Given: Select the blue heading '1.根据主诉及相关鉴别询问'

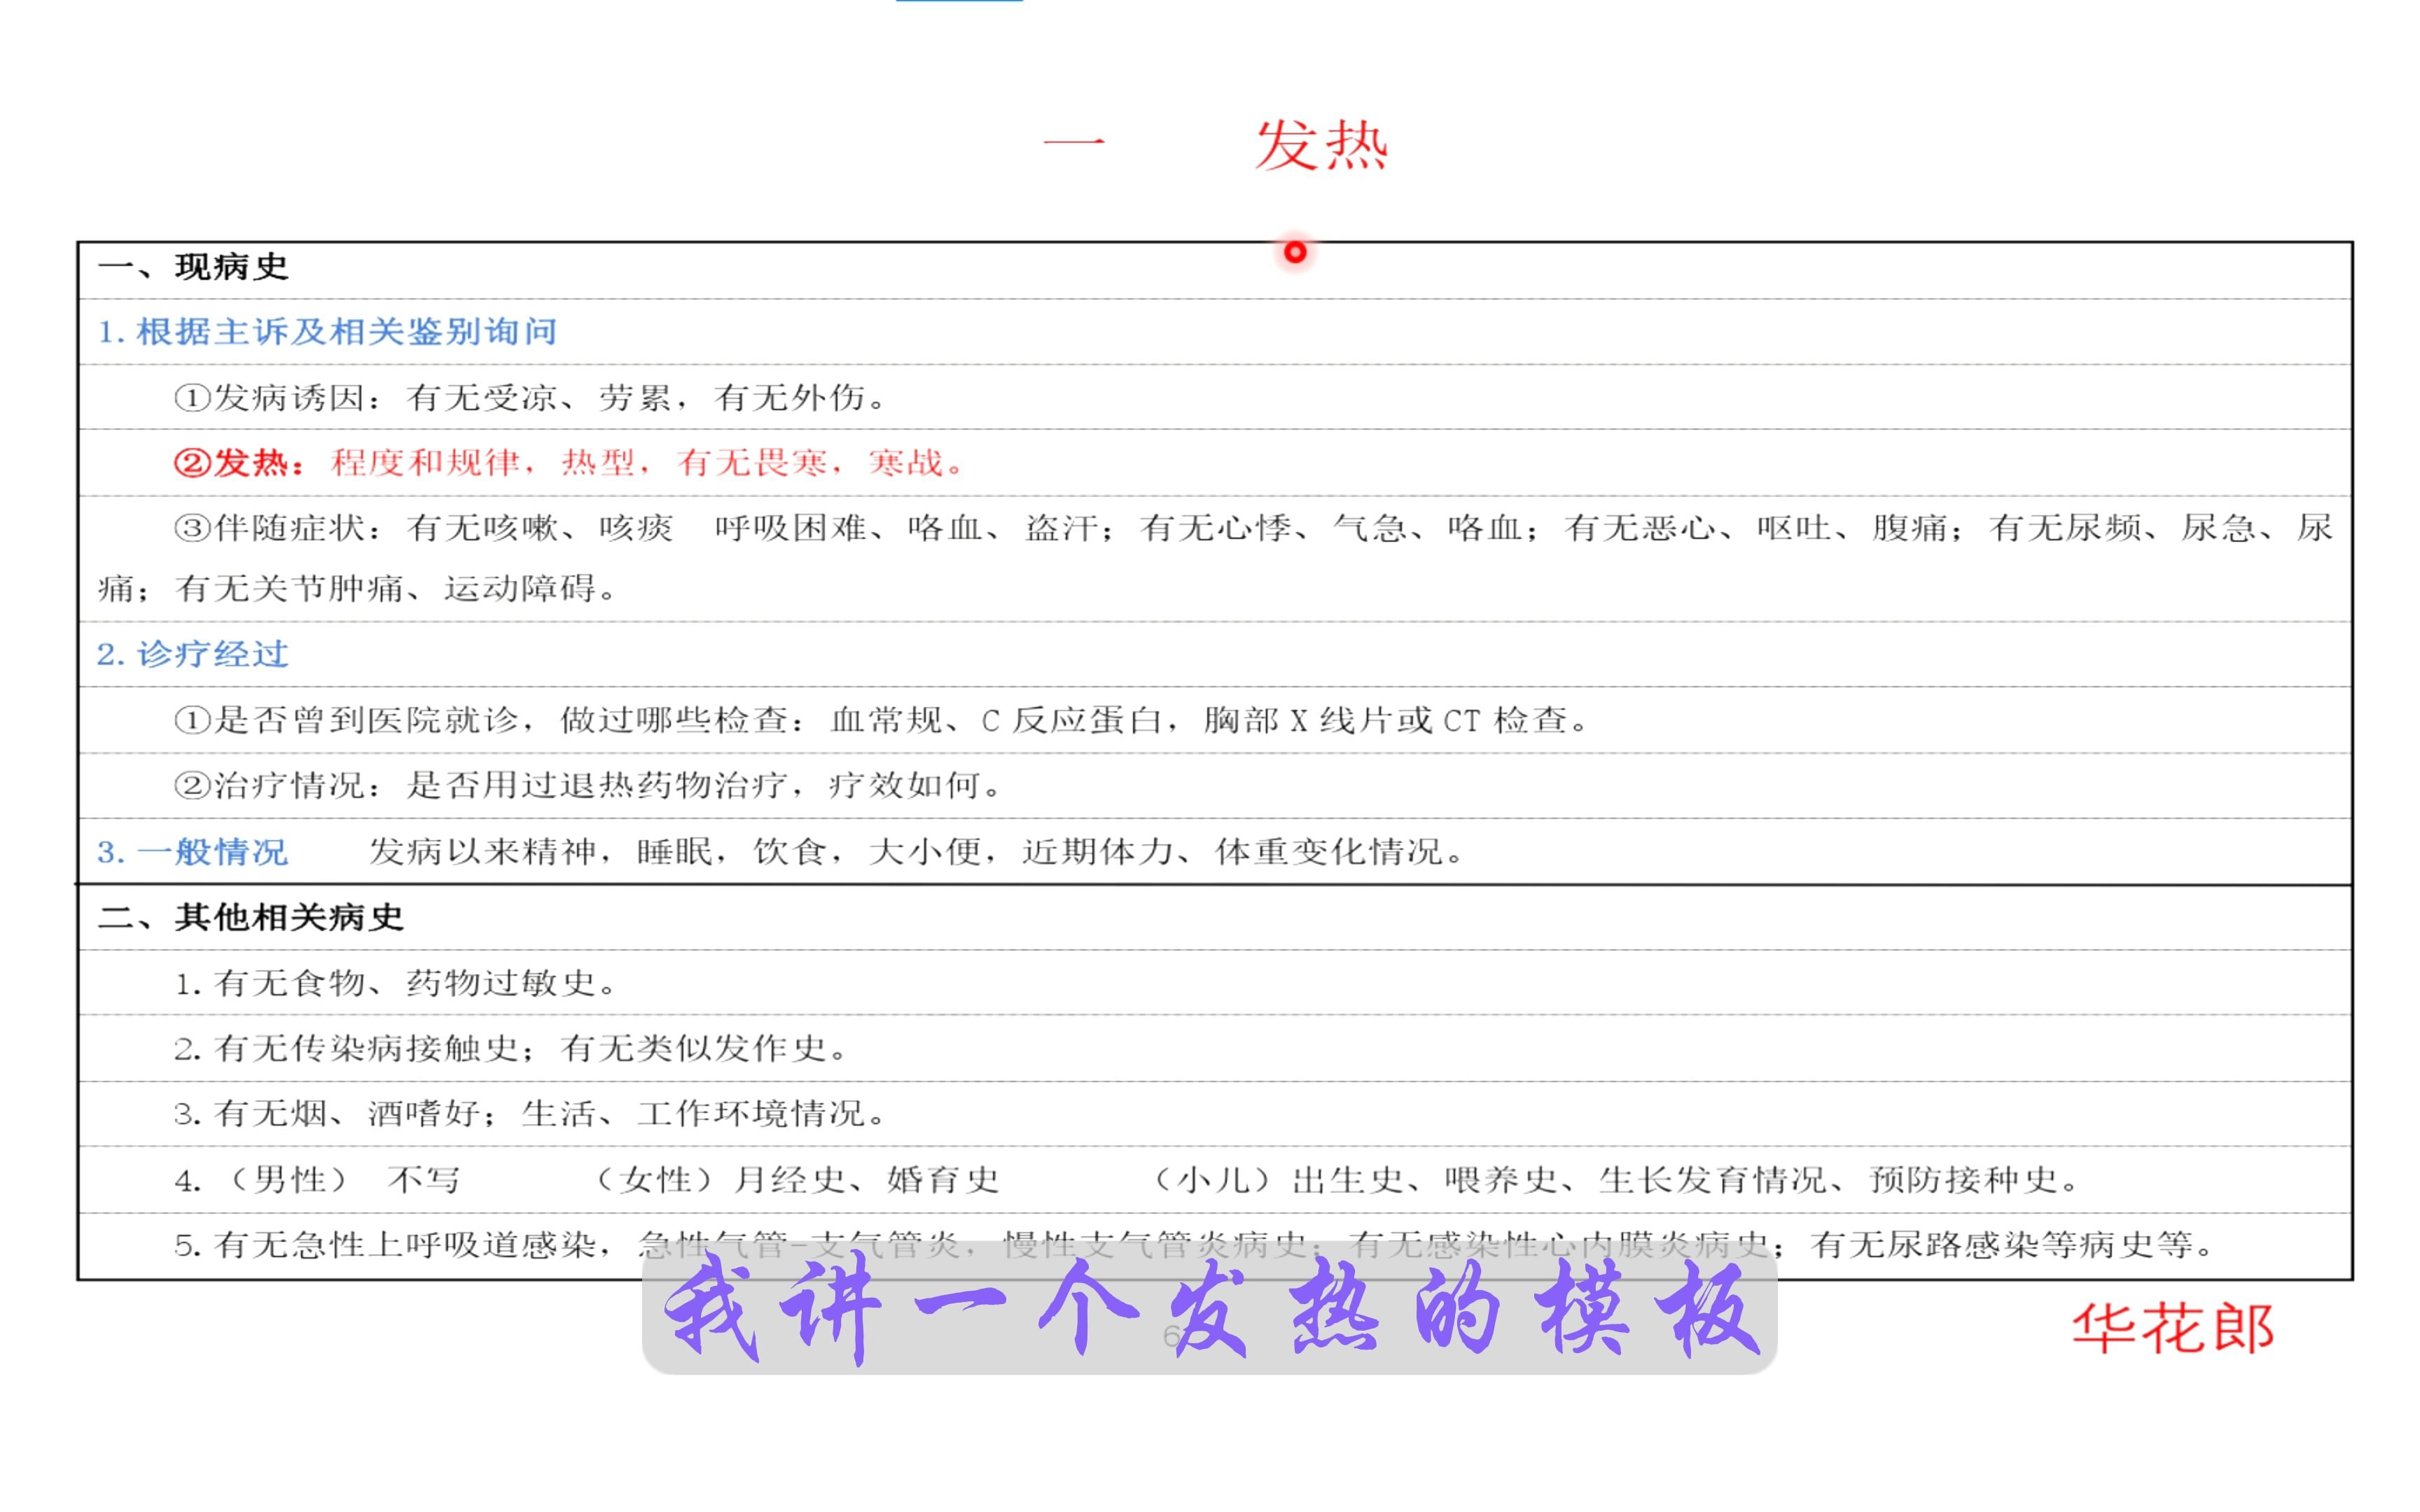Looking at the screenshot, I should [327, 332].
